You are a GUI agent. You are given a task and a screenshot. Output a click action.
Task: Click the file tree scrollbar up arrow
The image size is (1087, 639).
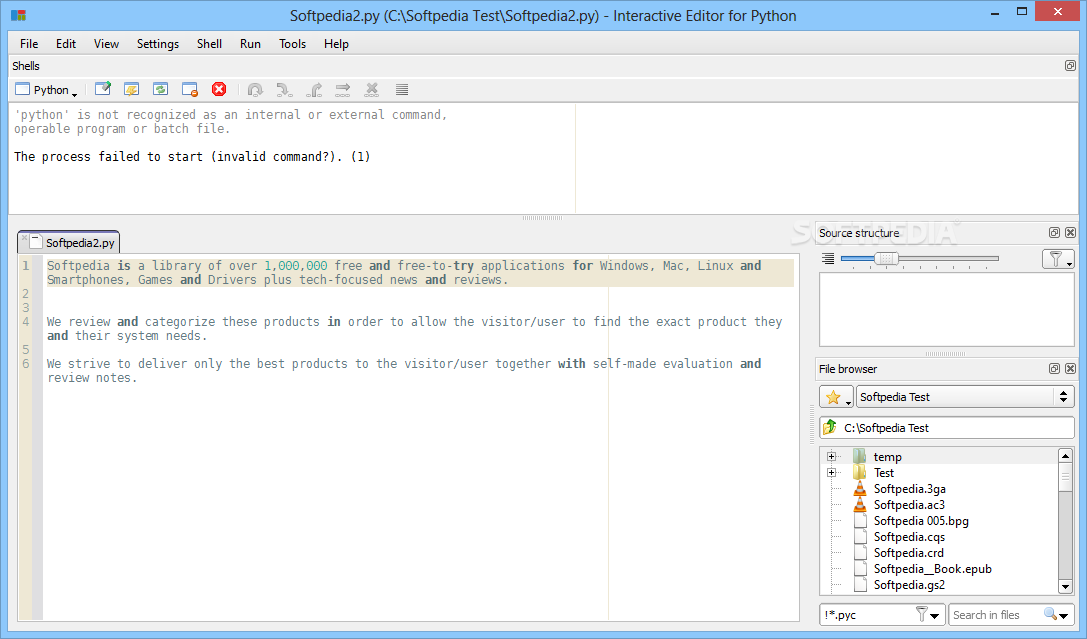pyautogui.click(x=1066, y=455)
